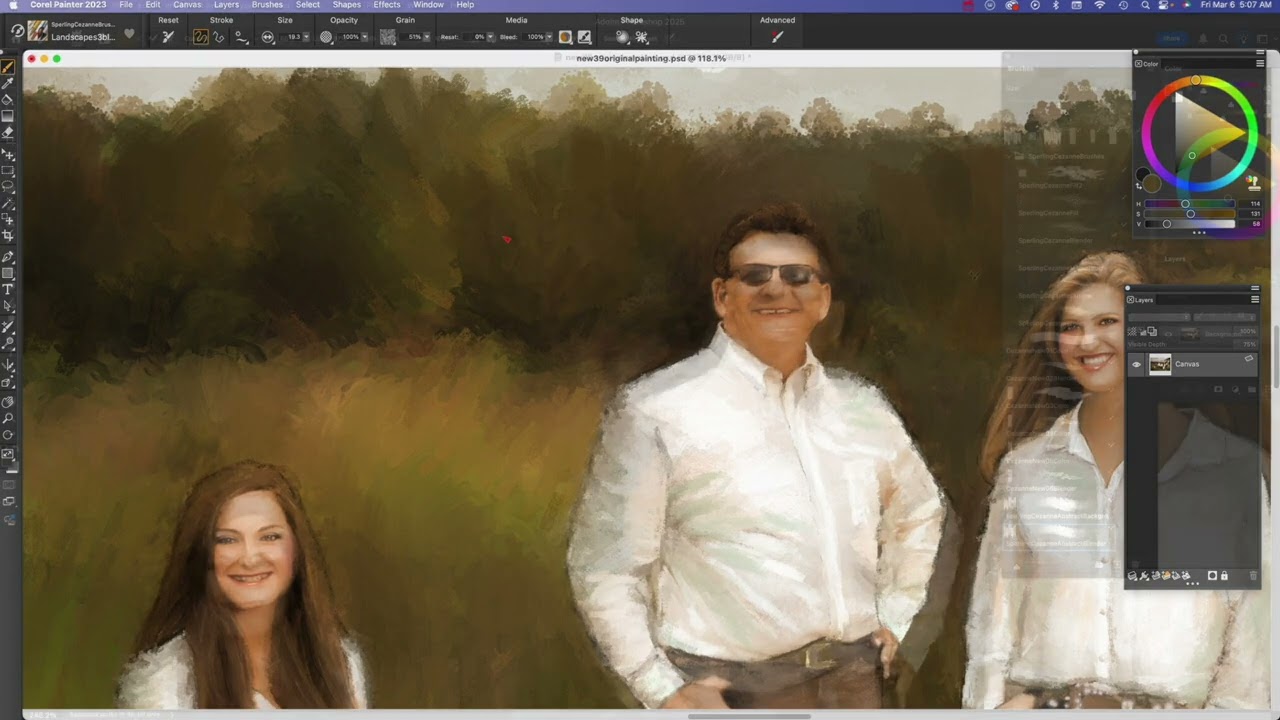Viewport: 1280px width, 720px height.
Task: Select the straight line stroke option
Action: [x=218, y=36]
